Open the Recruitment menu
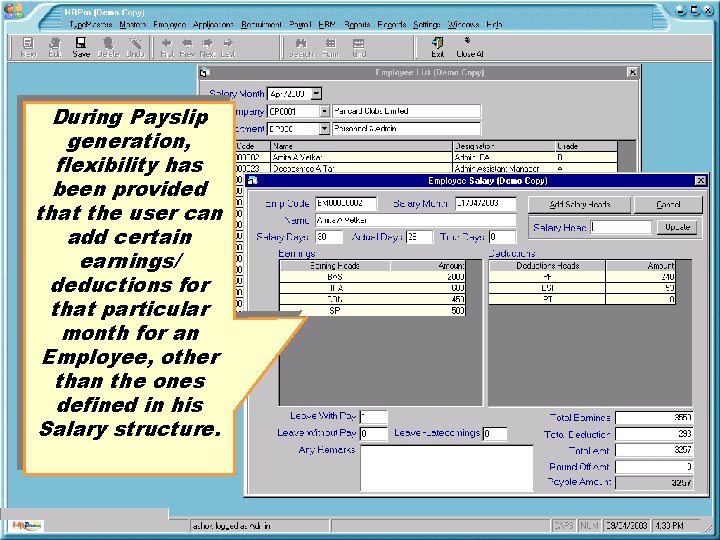 261,24
